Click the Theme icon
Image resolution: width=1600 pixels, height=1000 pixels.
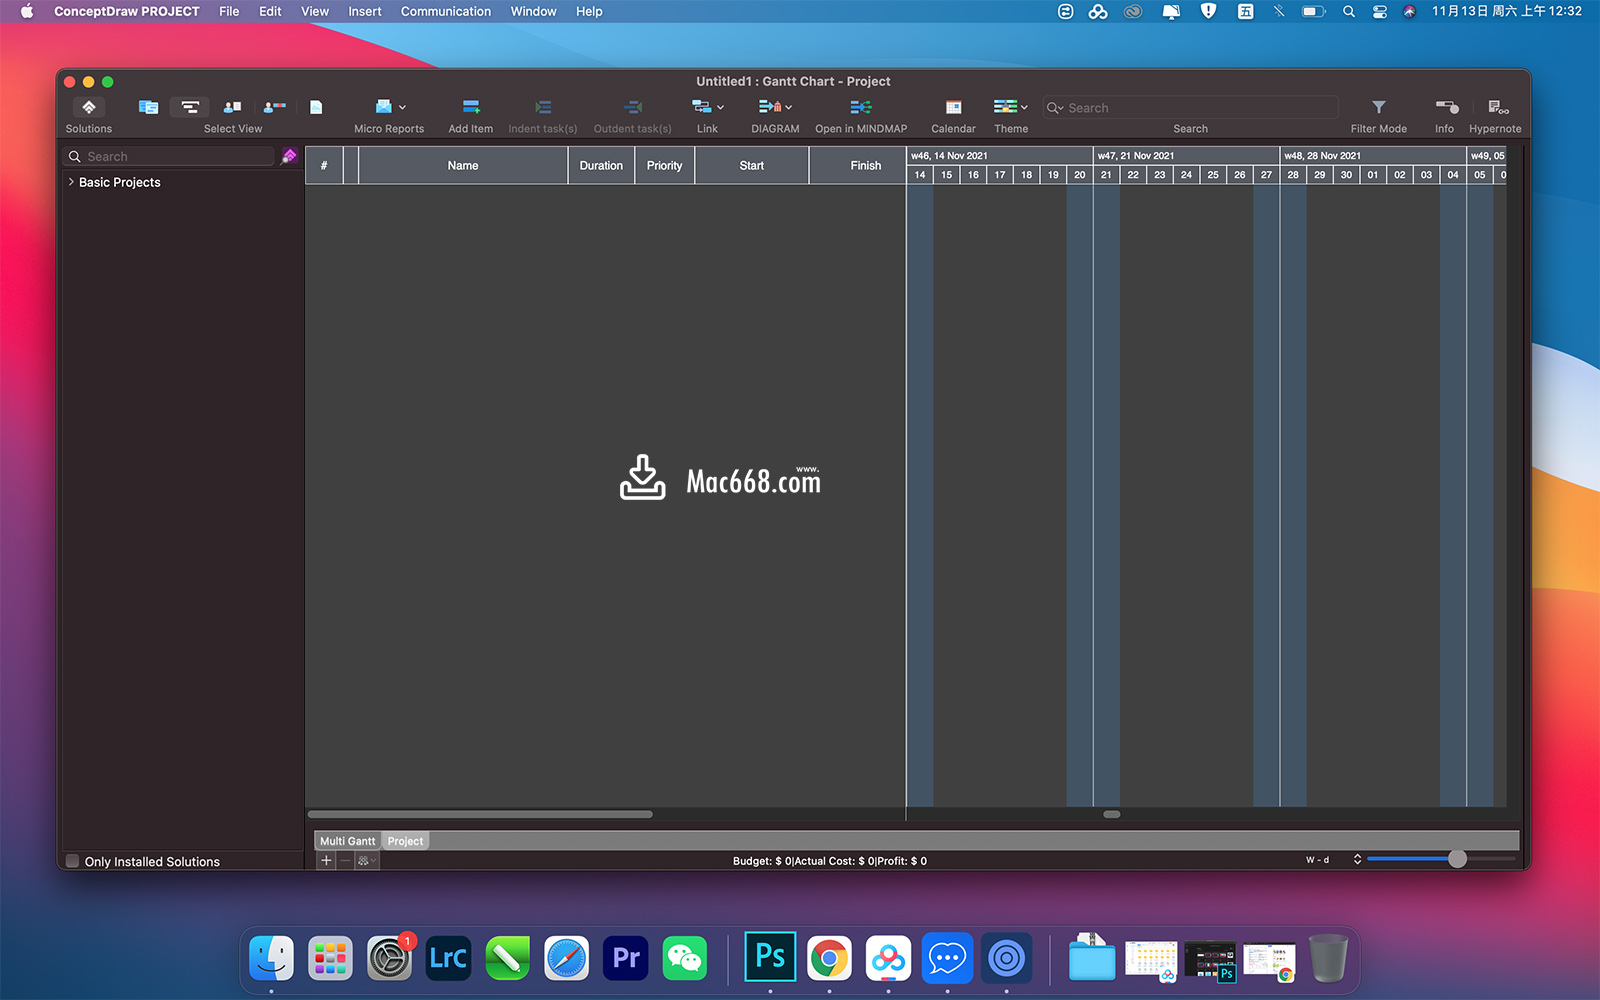(x=1005, y=107)
